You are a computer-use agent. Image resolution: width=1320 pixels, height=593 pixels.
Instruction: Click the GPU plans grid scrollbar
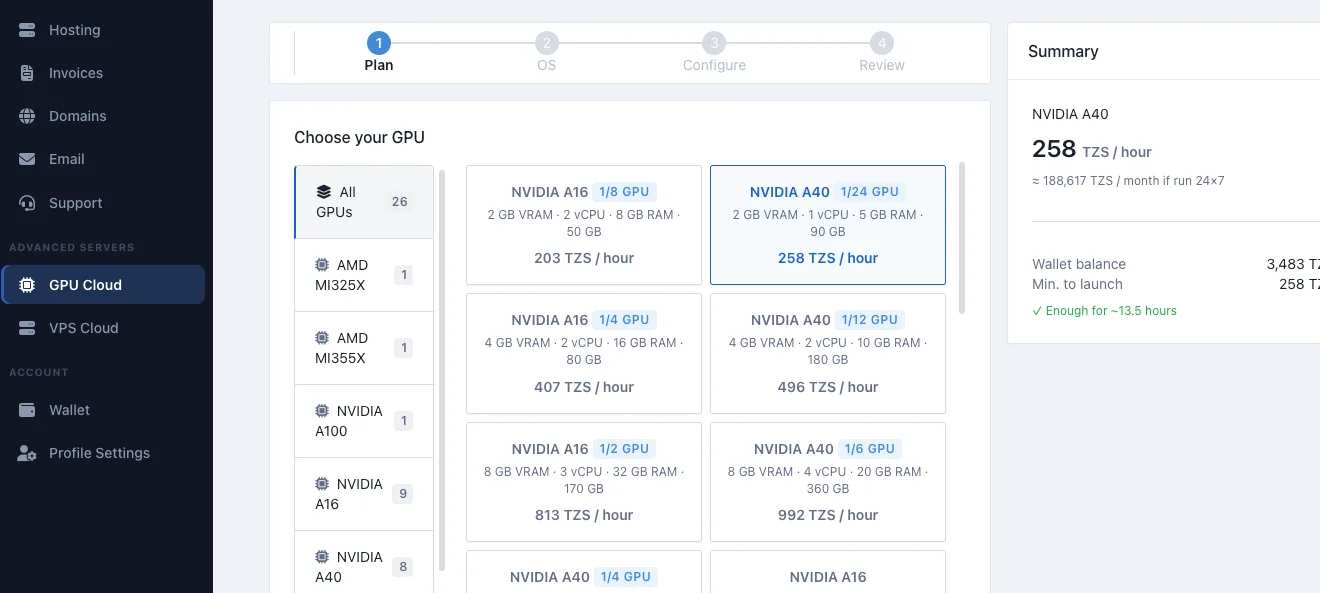[x=963, y=238]
